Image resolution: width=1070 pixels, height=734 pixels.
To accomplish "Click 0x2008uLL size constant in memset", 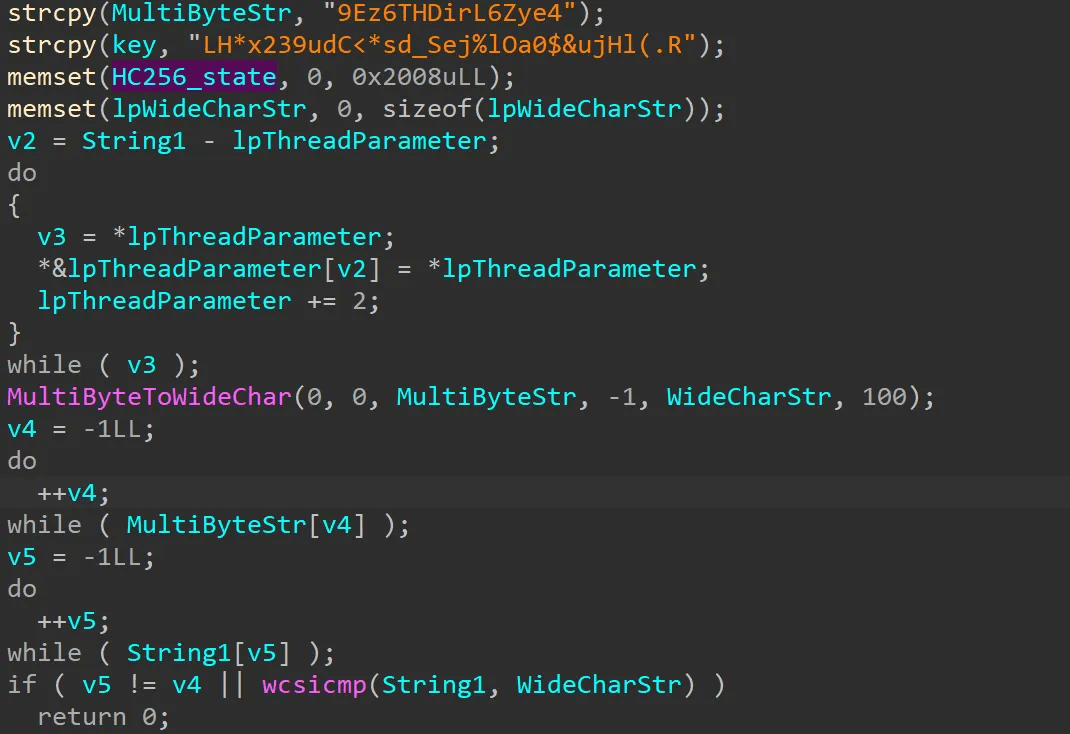I will (x=419, y=76).
